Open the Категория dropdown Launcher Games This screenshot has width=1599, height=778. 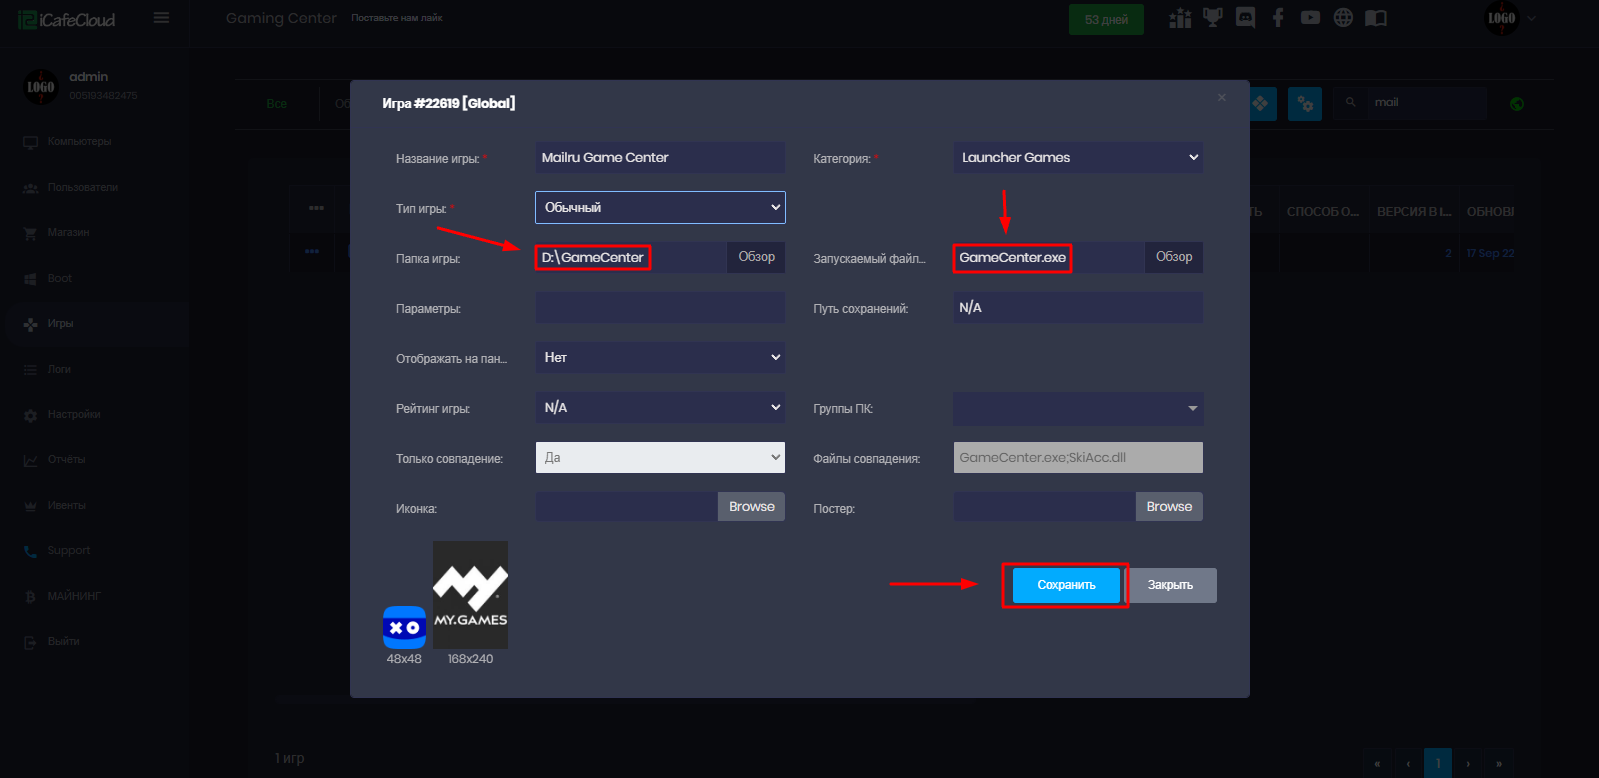pyautogui.click(x=1078, y=157)
